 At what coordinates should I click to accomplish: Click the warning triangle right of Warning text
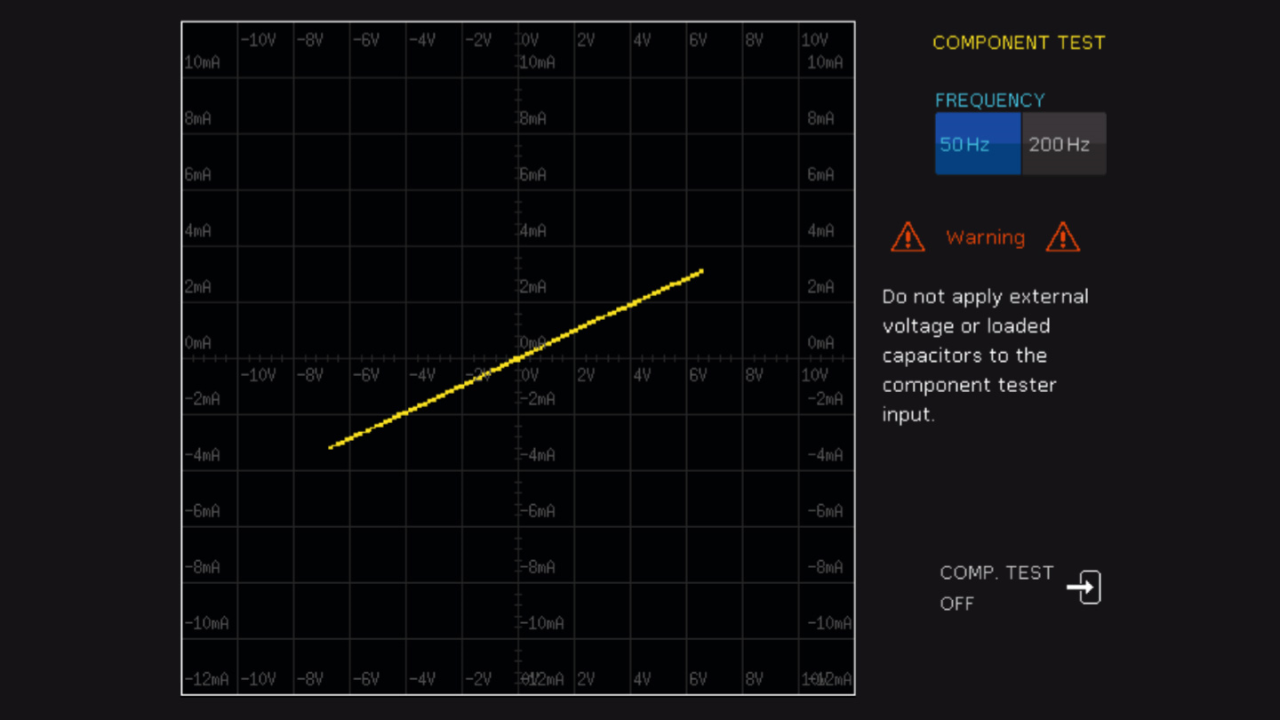[1062, 238]
